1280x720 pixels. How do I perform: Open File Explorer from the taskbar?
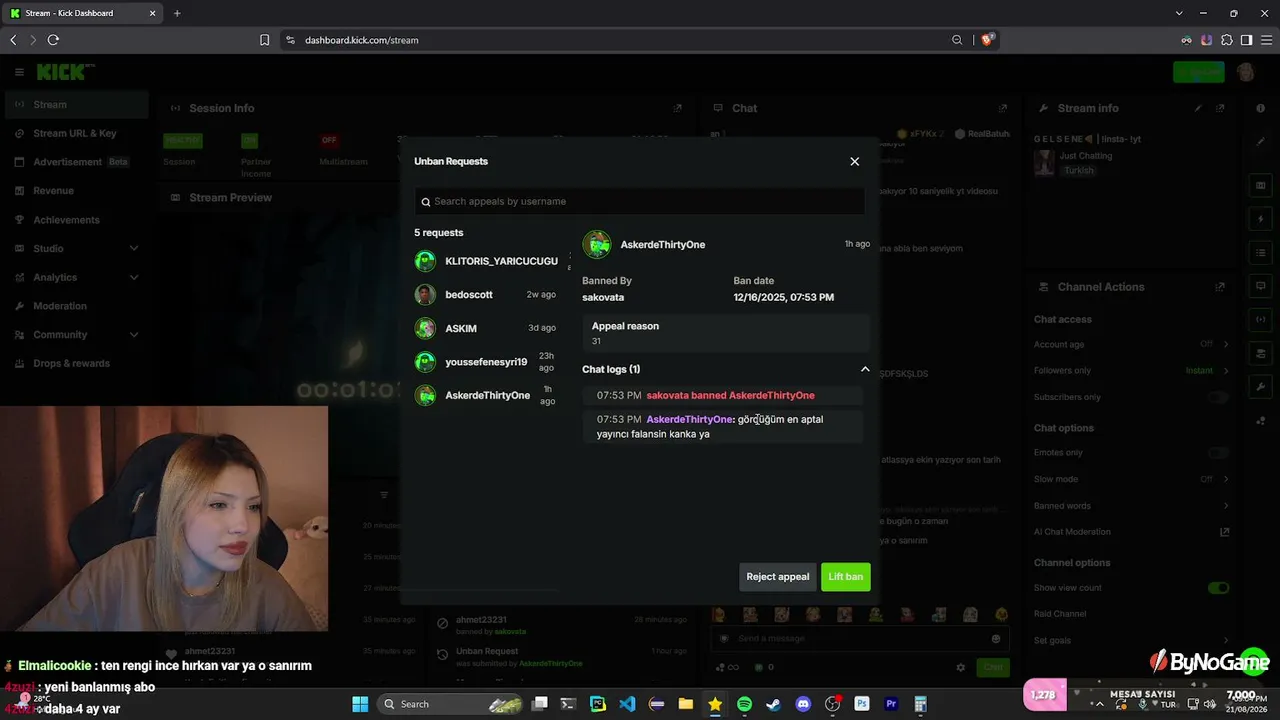(x=686, y=704)
